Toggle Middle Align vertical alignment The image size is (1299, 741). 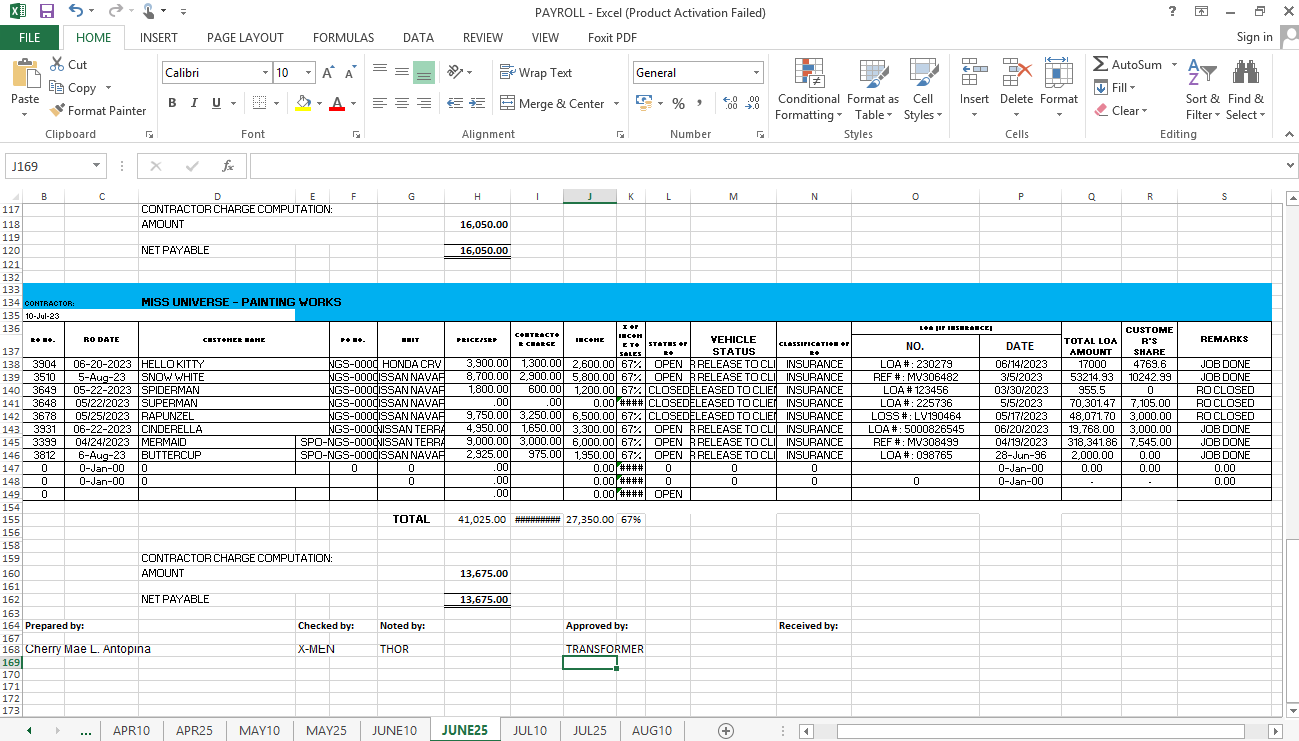point(401,73)
